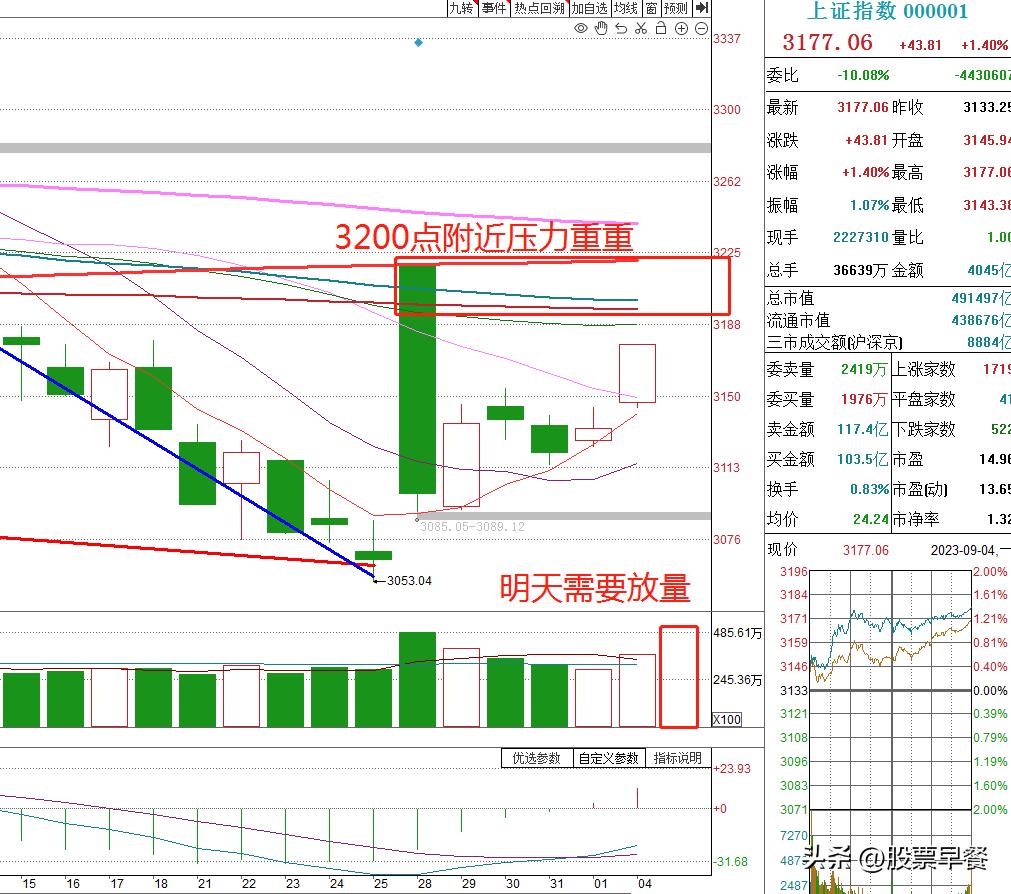Click the 自定义参数 button

(x=608, y=758)
